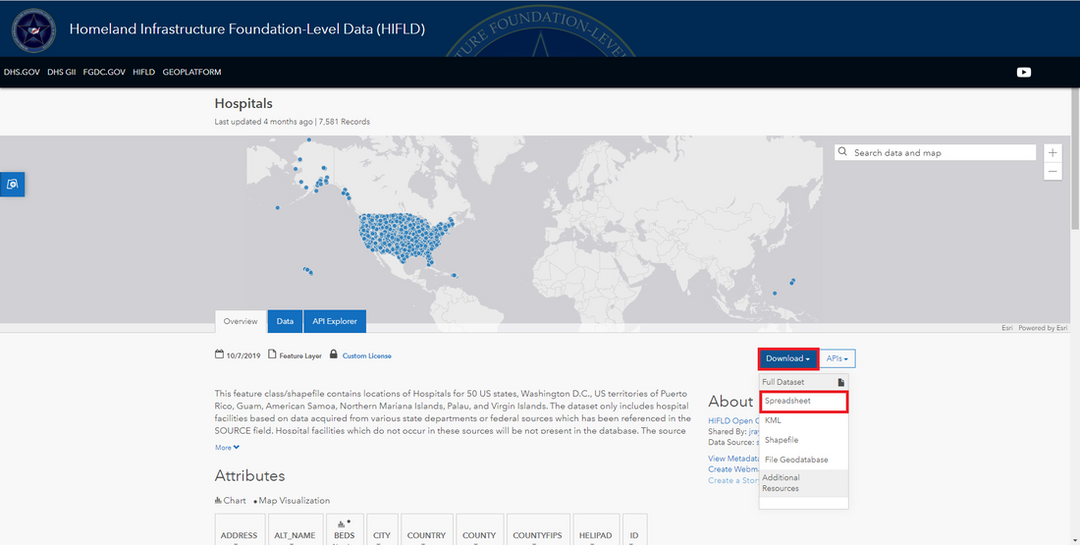The image size is (1080, 545).
Task: Click the lock icon beside Custom License
Action: pyautogui.click(x=334, y=355)
